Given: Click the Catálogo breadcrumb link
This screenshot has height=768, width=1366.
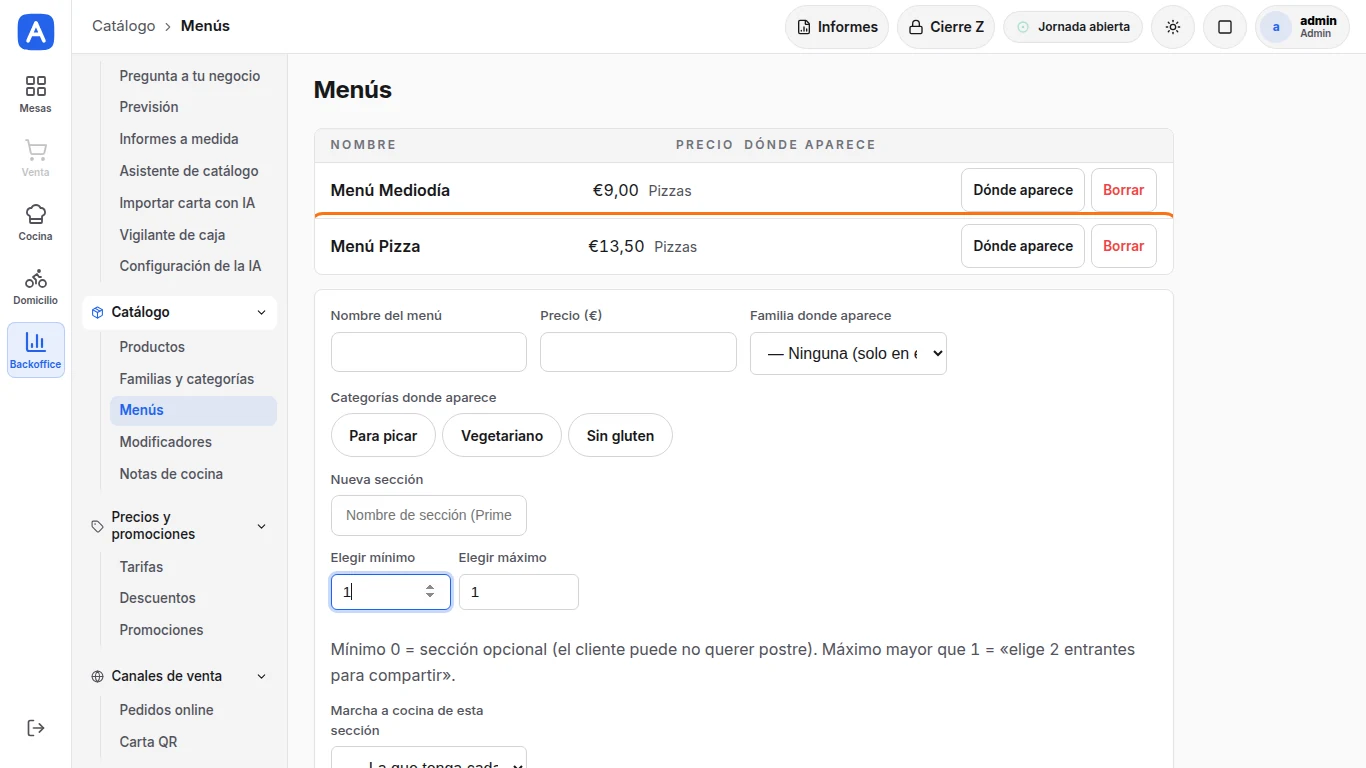Looking at the screenshot, I should coord(124,26).
